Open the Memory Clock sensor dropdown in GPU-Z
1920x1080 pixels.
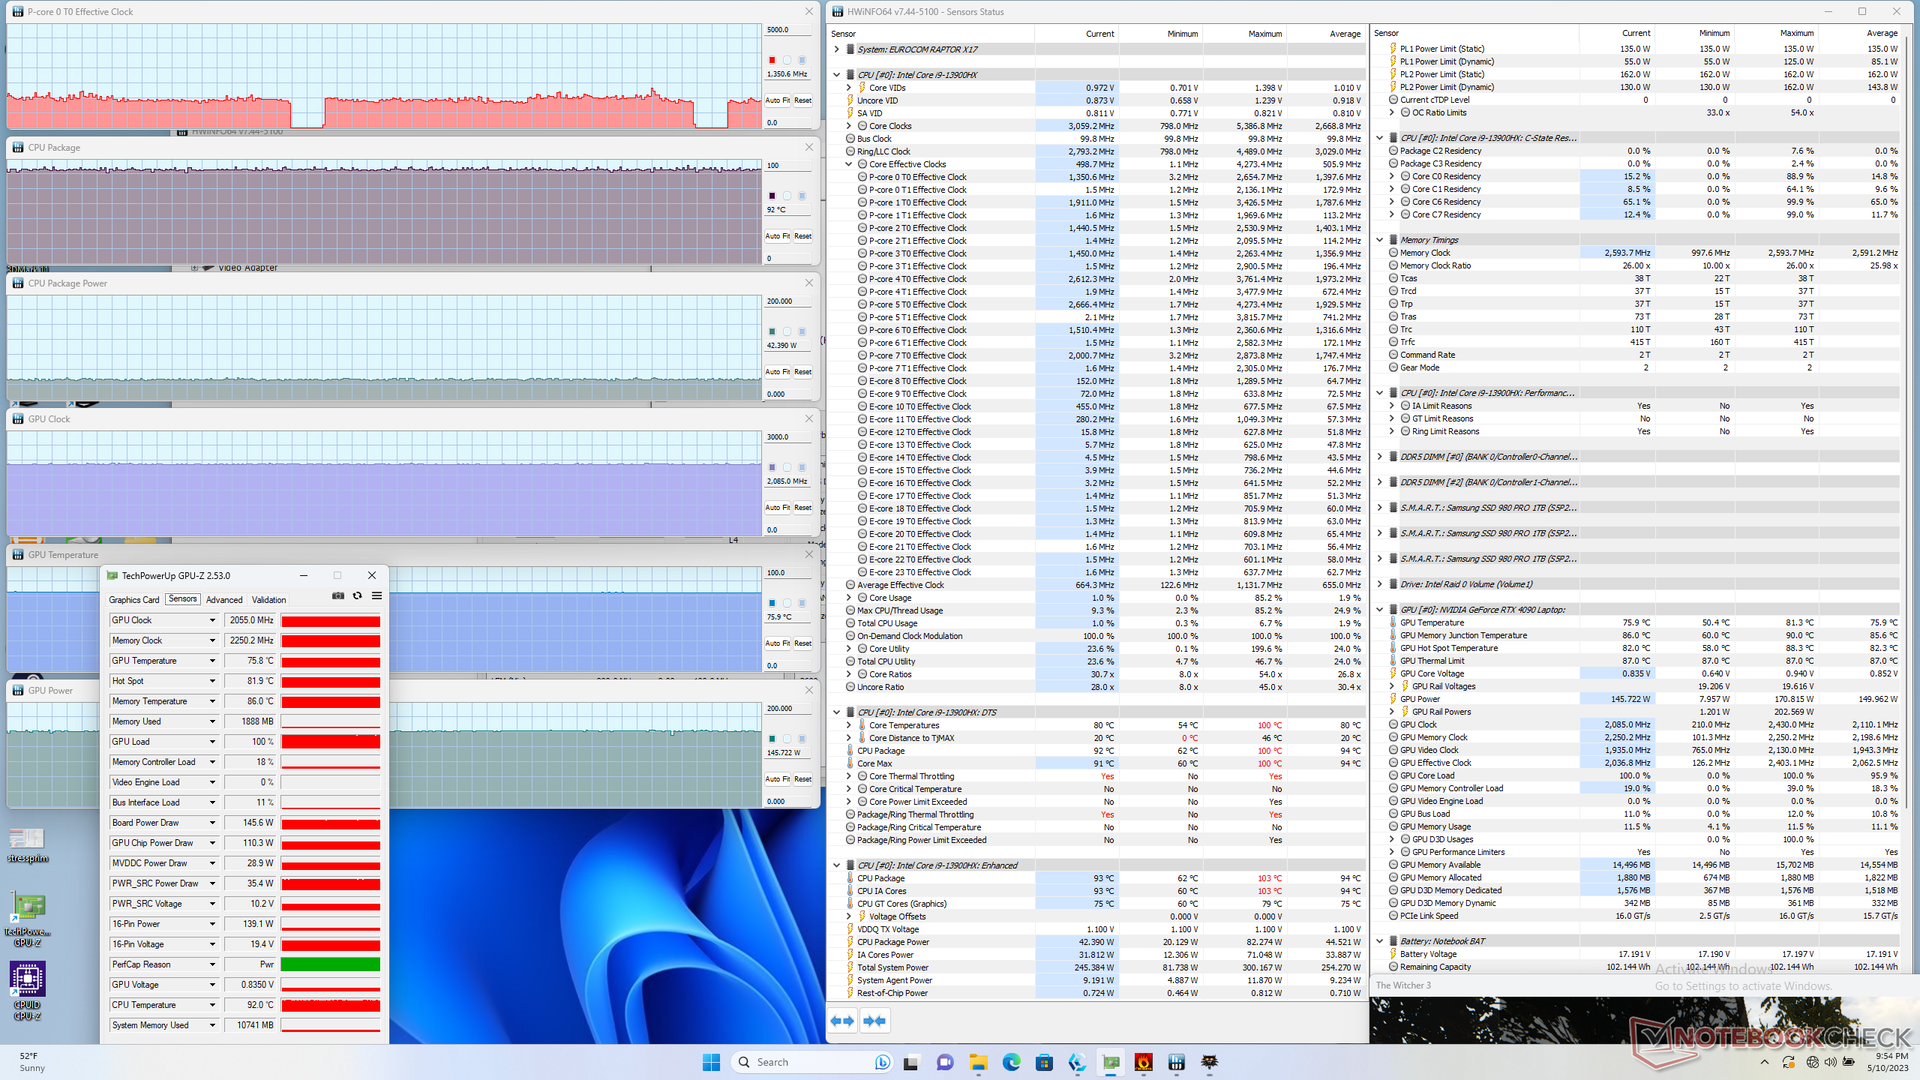(x=212, y=640)
